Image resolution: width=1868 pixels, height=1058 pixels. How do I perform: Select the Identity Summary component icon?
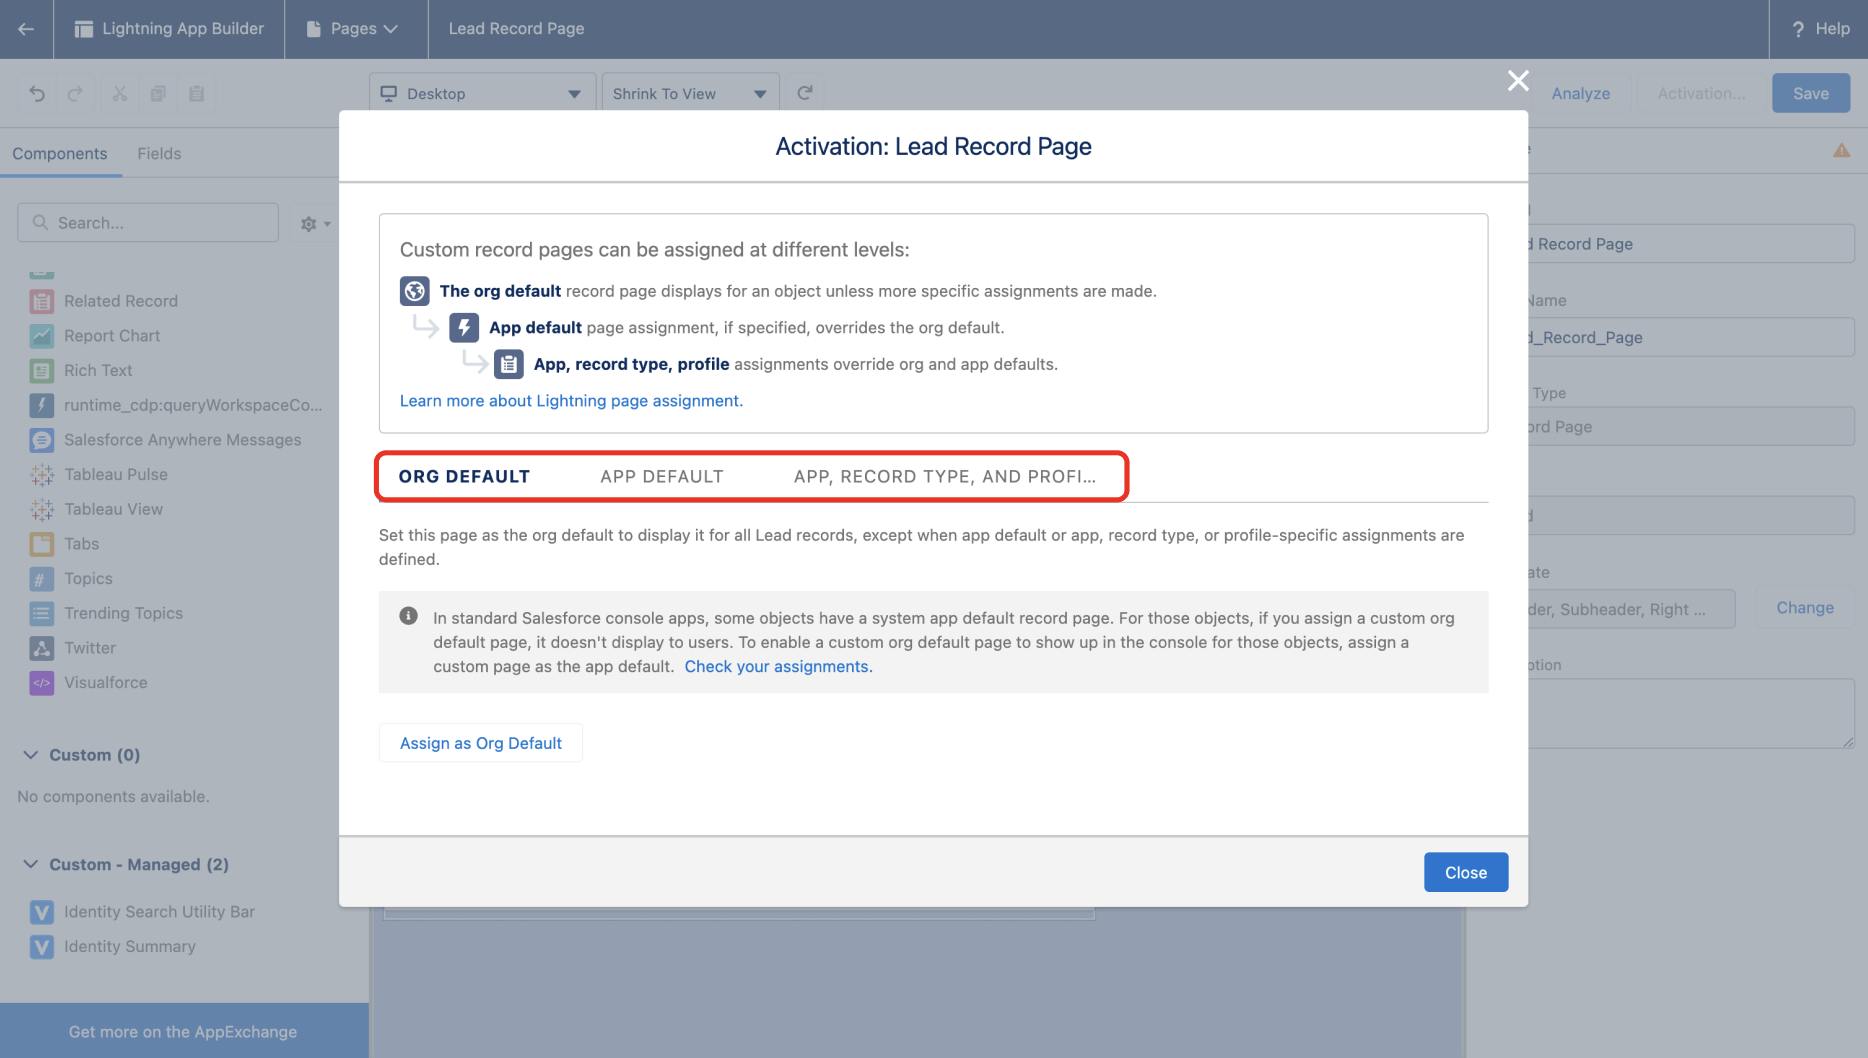(42, 946)
